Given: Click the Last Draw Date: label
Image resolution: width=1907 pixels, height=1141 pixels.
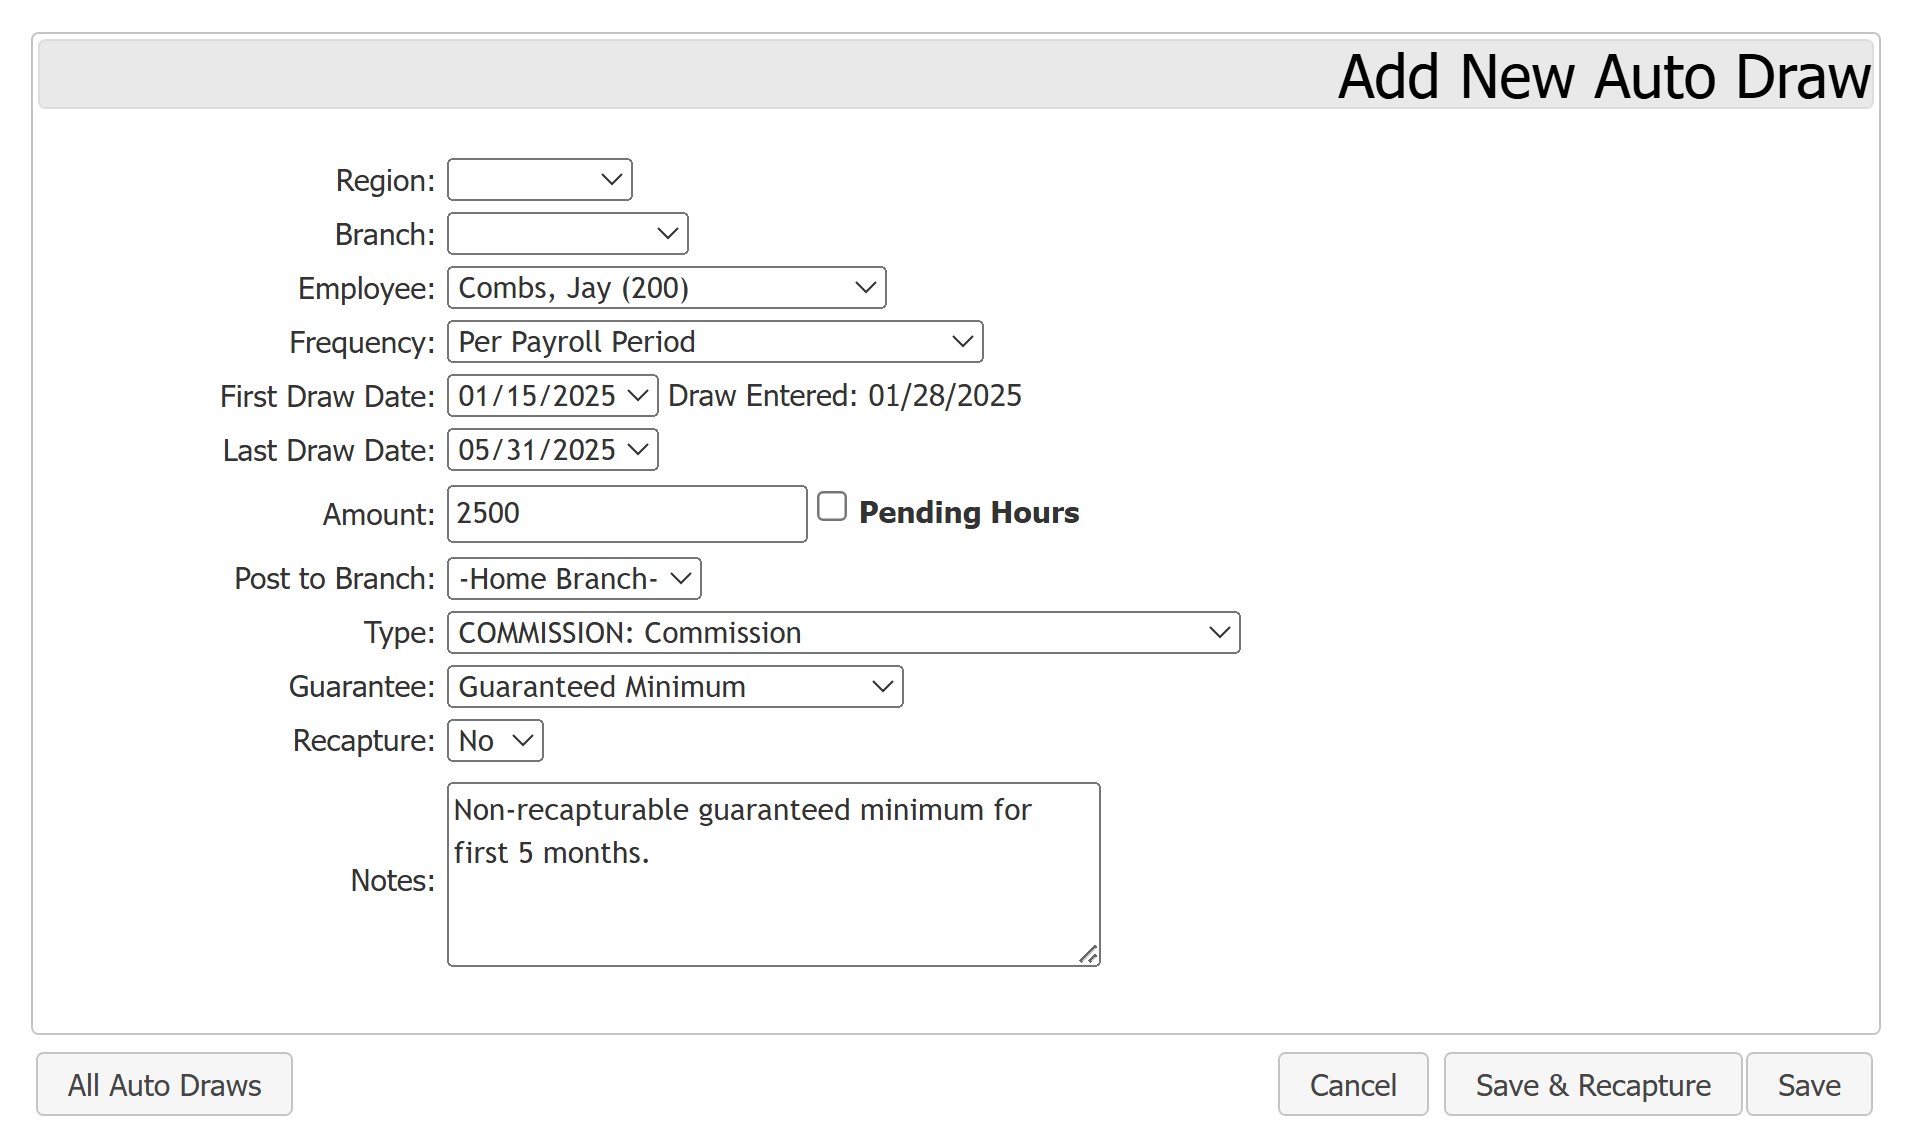Looking at the screenshot, I should coord(328,451).
